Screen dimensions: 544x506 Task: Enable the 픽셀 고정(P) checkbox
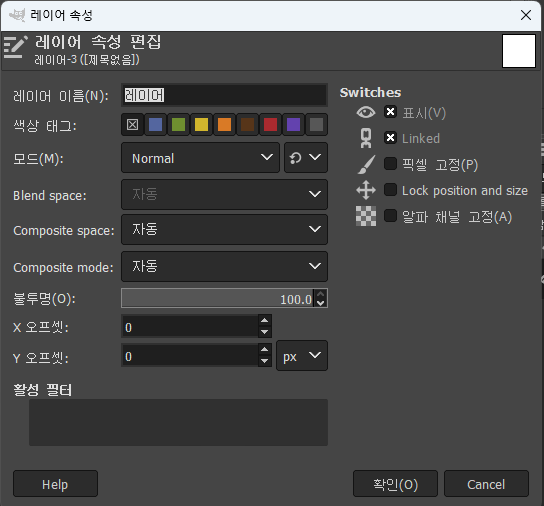tap(390, 163)
